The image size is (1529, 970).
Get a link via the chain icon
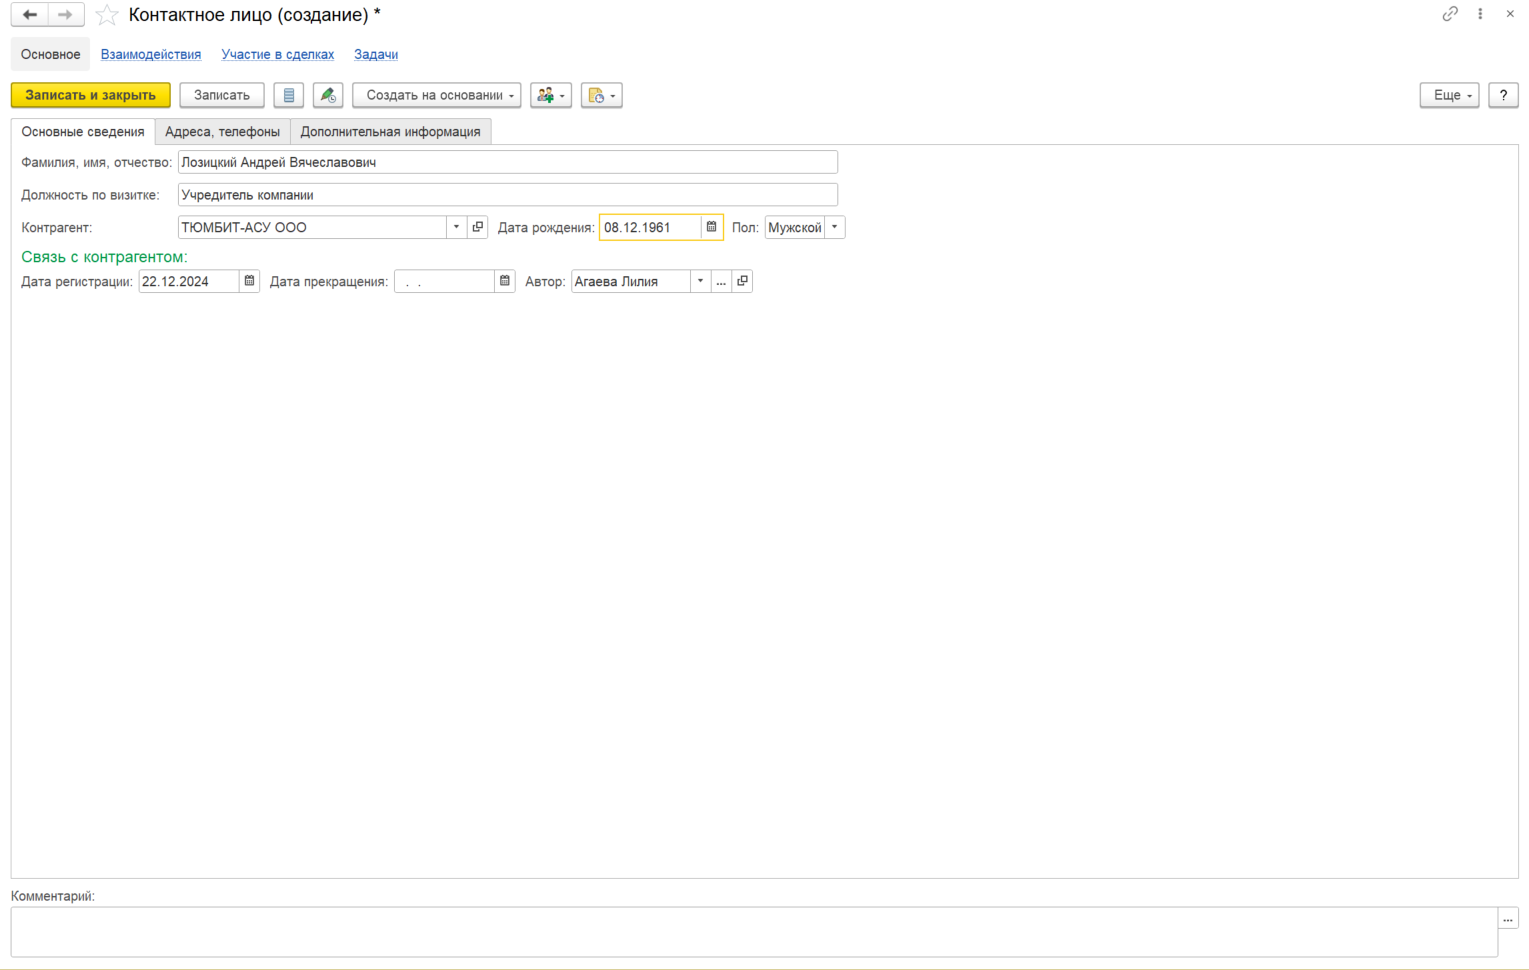tap(1450, 14)
